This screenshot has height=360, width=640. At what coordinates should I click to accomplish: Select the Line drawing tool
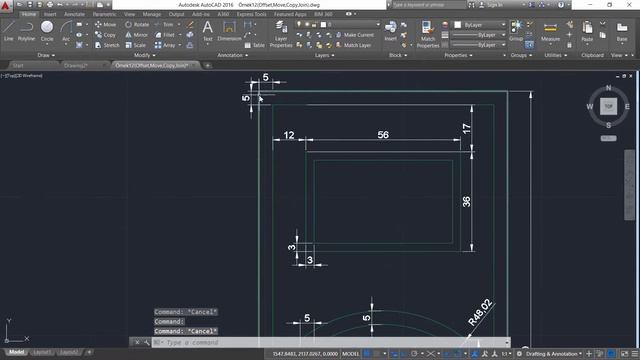(9, 31)
